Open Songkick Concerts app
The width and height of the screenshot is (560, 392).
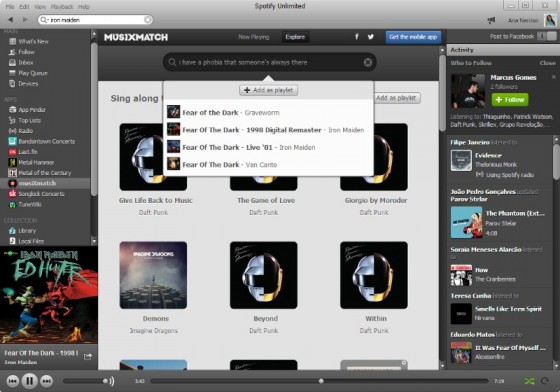coord(41,194)
